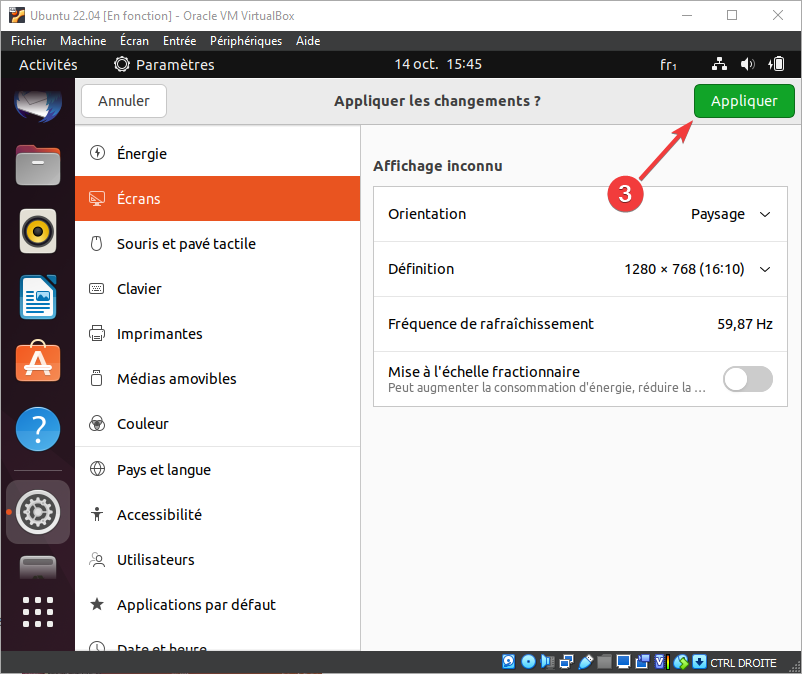
Task: Select Couleur in the settings sidebar
Action: [x=217, y=423]
